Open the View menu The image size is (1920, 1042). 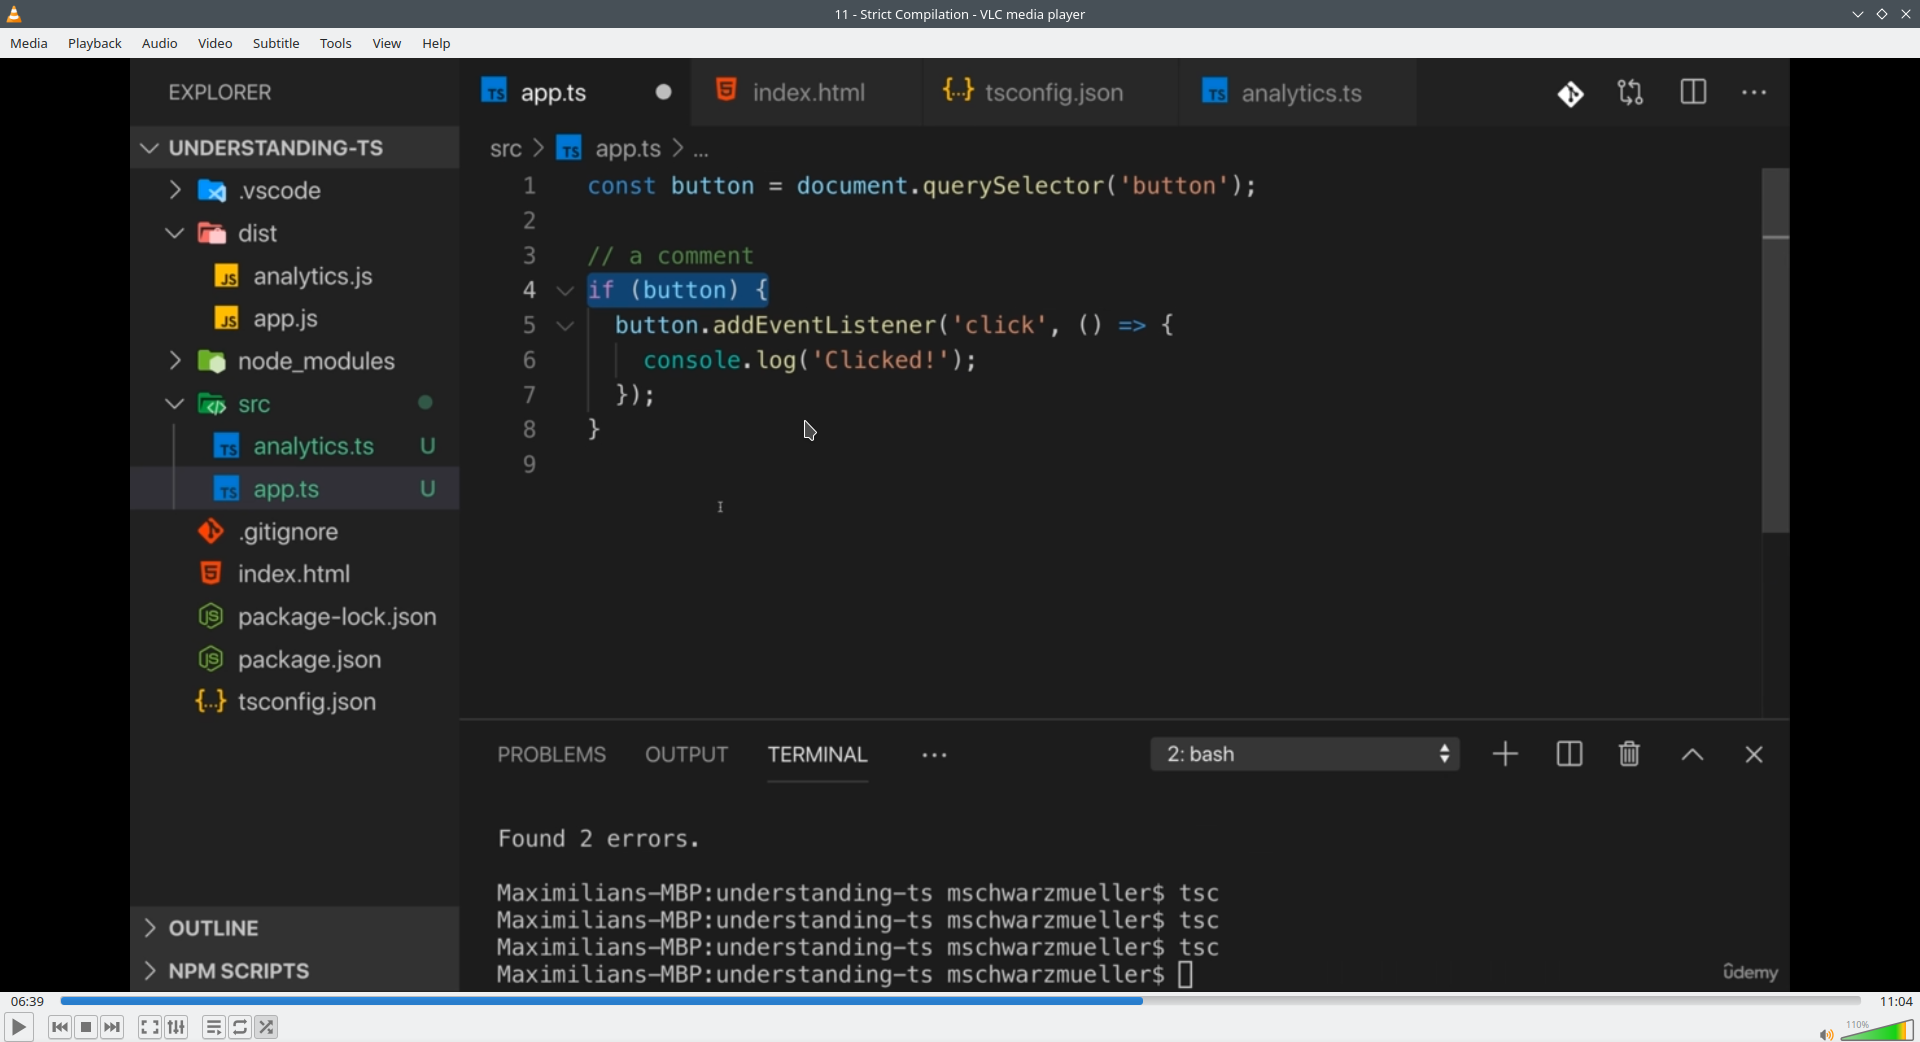[x=387, y=43]
